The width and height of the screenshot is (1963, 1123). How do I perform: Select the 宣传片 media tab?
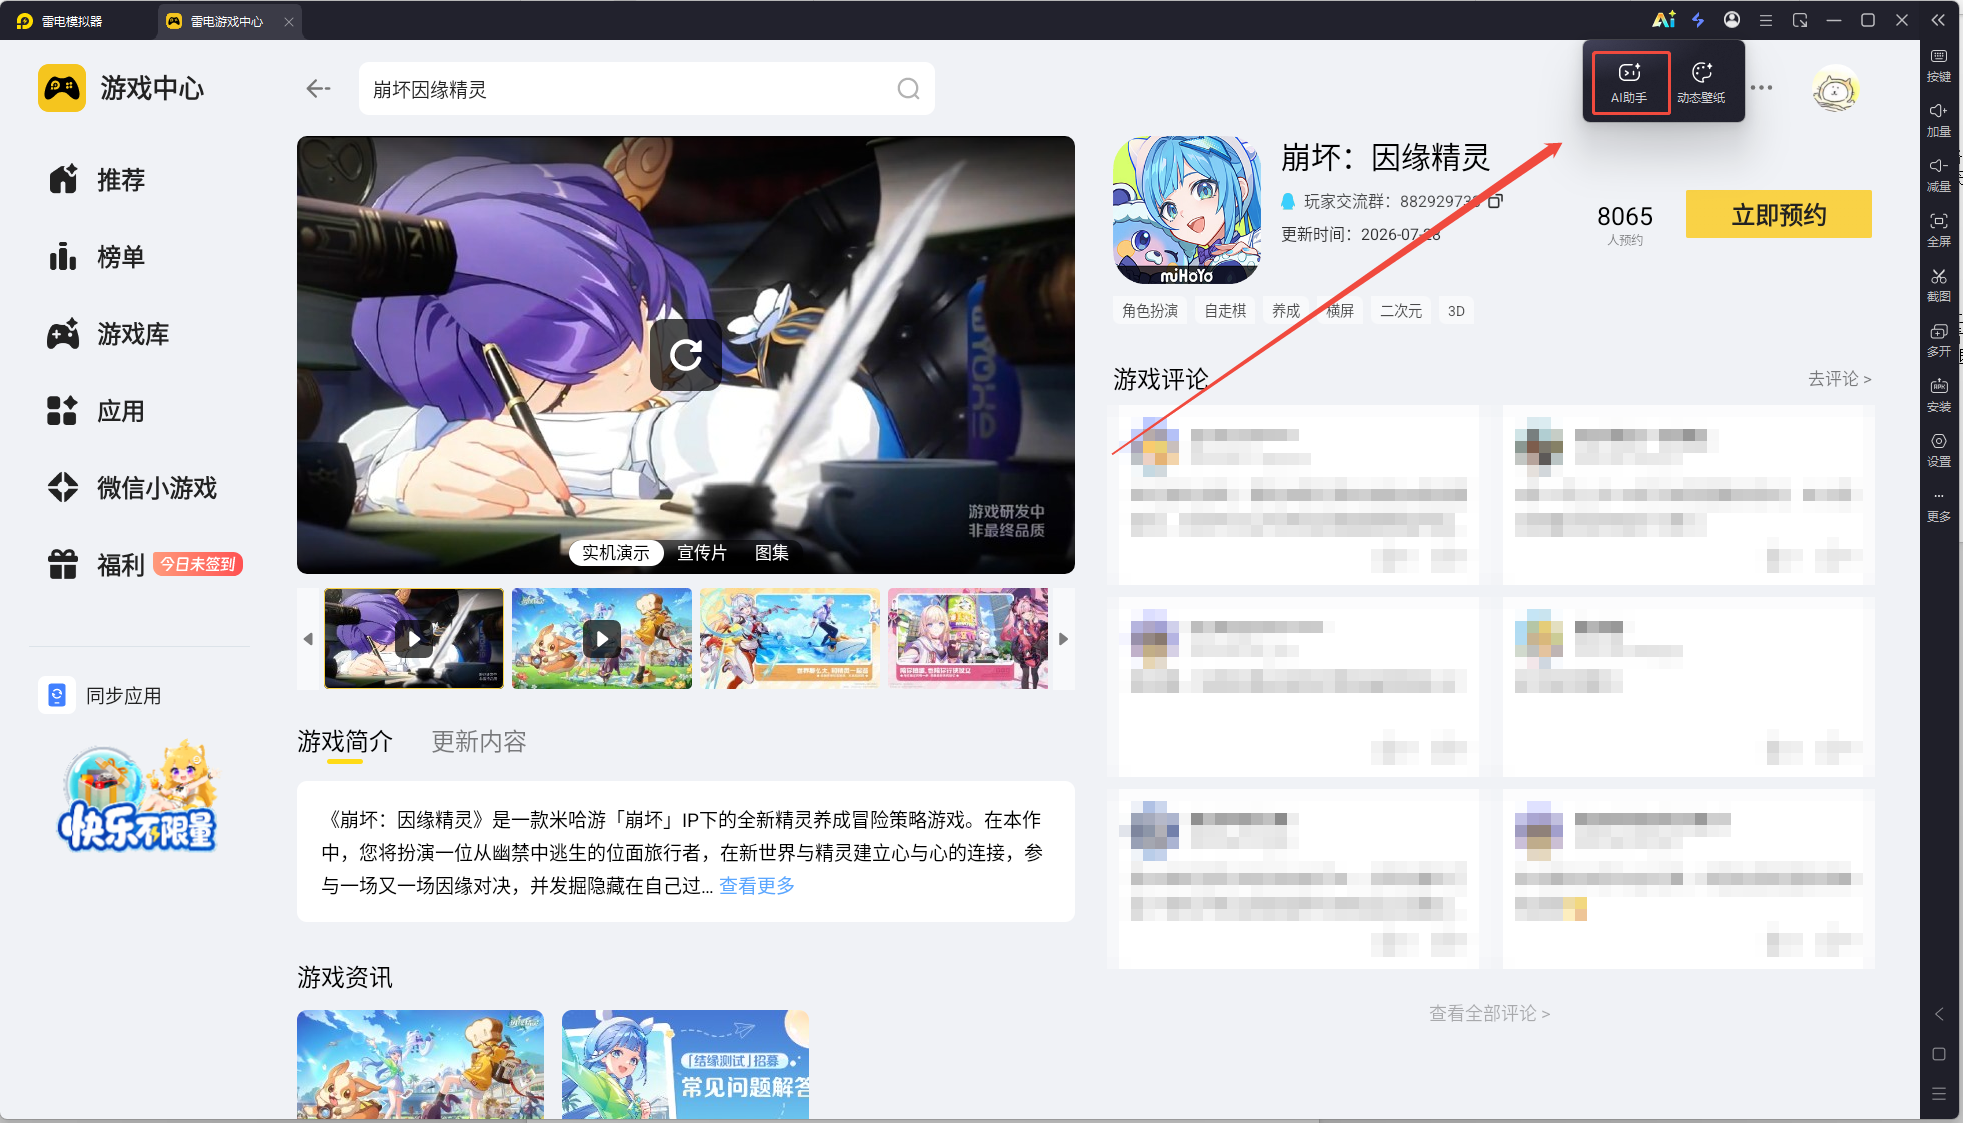click(x=702, y=553)
